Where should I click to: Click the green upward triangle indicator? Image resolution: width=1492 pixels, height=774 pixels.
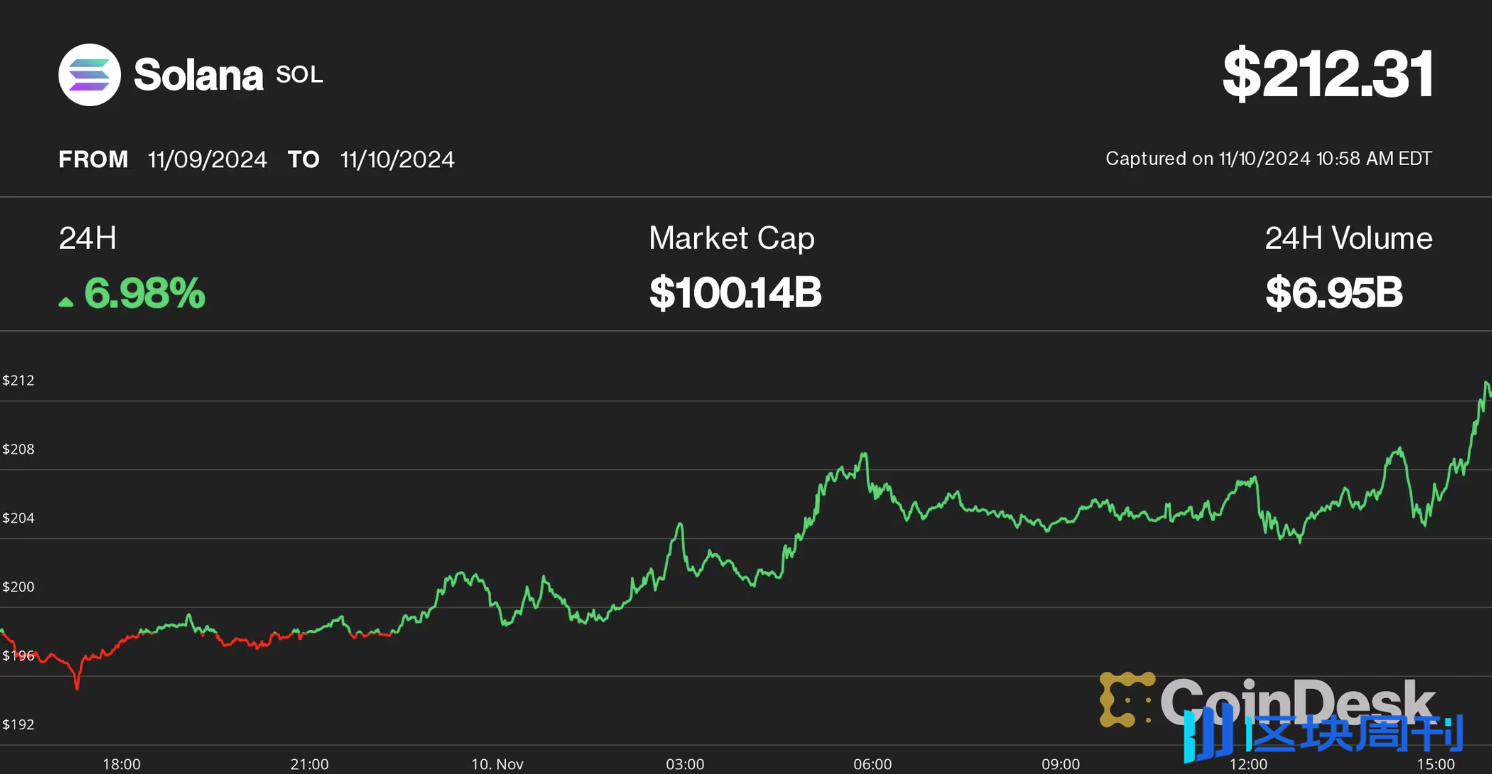(x=66, y=299)
